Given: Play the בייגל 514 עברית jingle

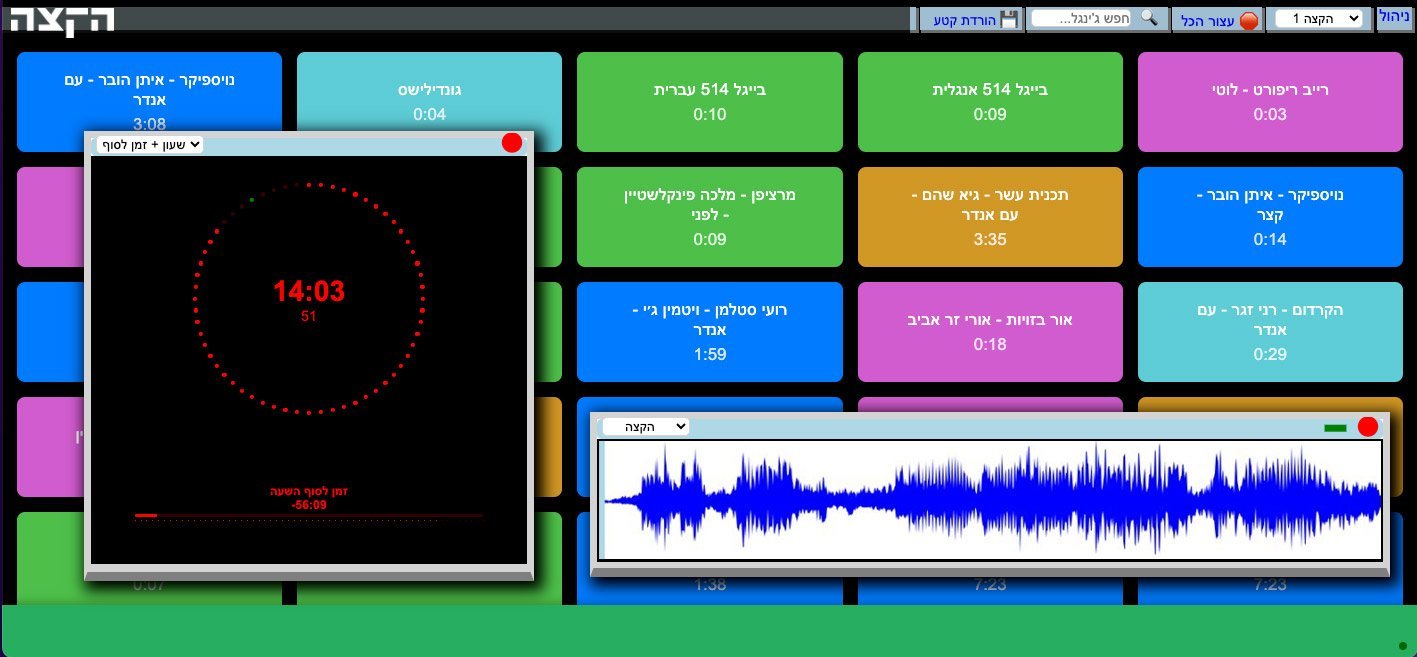Looking at the screenshot, I should coord(710,101).
